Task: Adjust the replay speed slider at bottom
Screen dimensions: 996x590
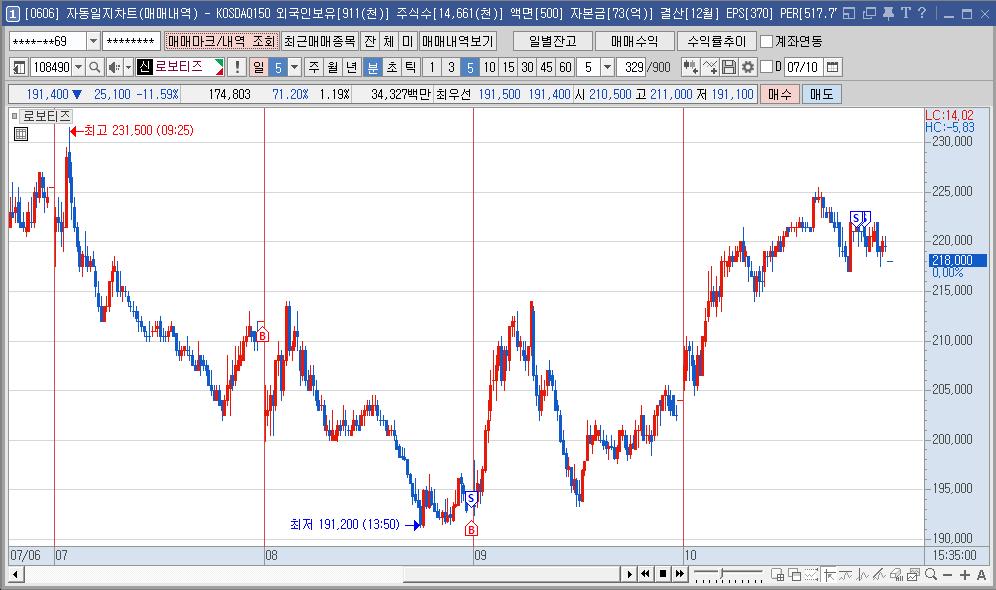Action: [x=721, y=574]
